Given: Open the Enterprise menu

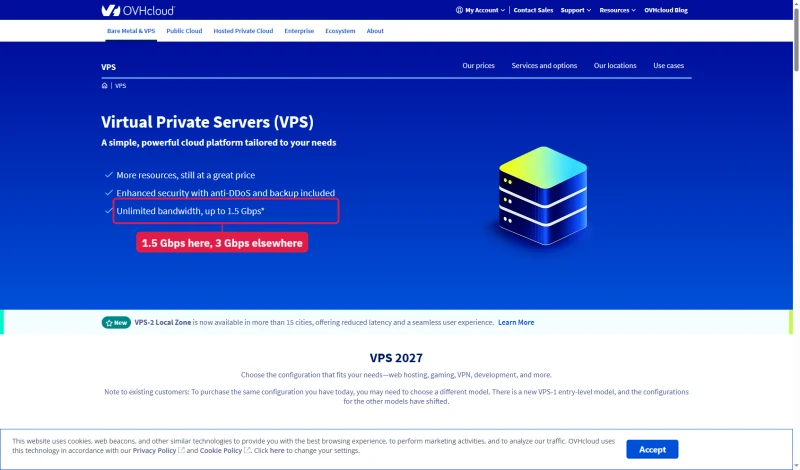Looking at the screenshot, I should pyautogui.click(x=299, y=31).
